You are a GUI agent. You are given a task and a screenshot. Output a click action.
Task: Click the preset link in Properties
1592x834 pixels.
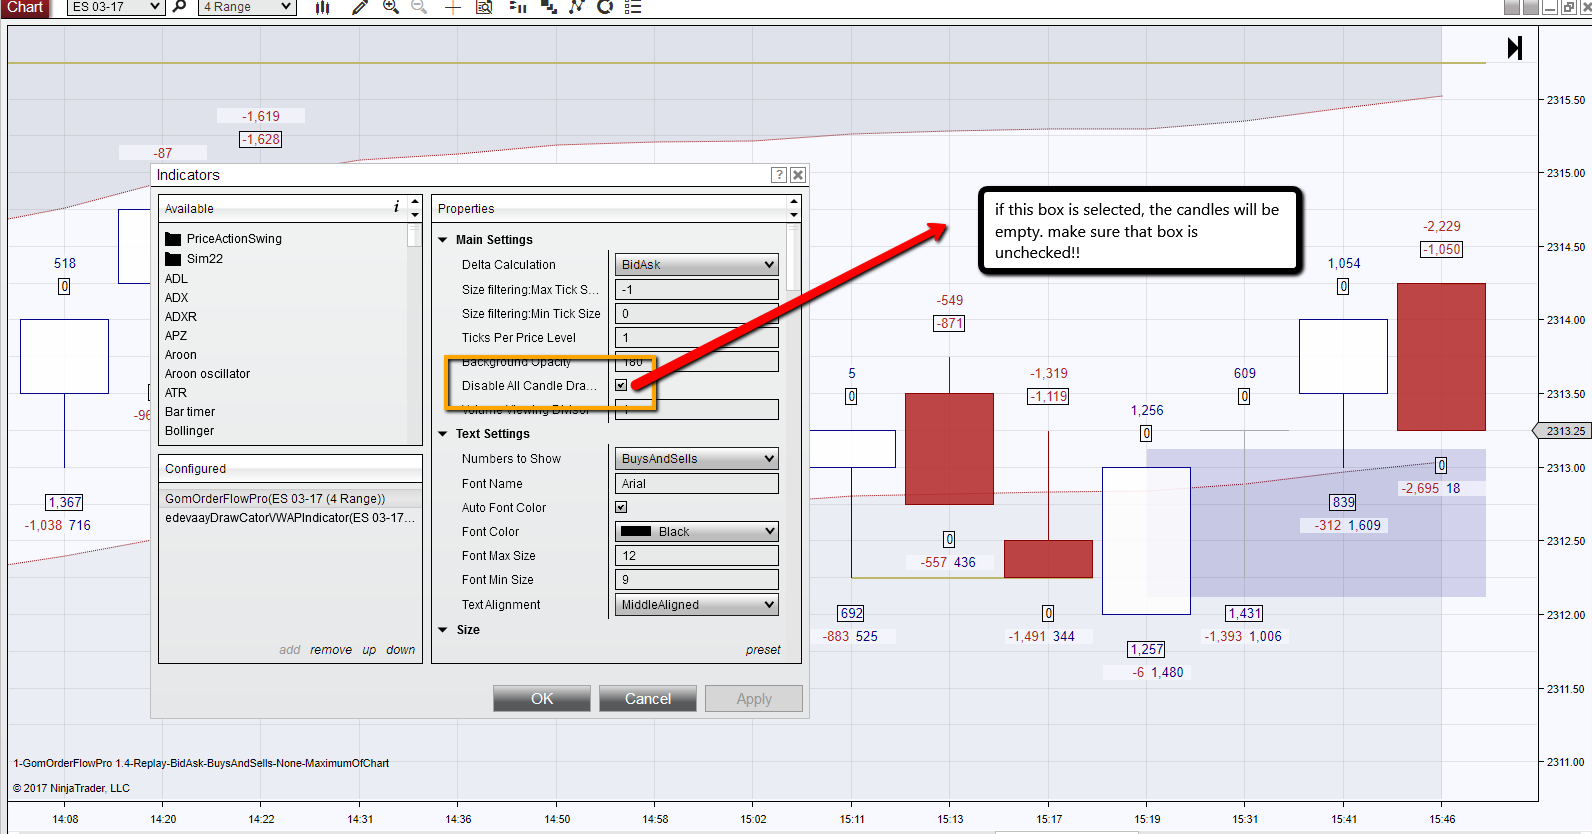point(763,650)
